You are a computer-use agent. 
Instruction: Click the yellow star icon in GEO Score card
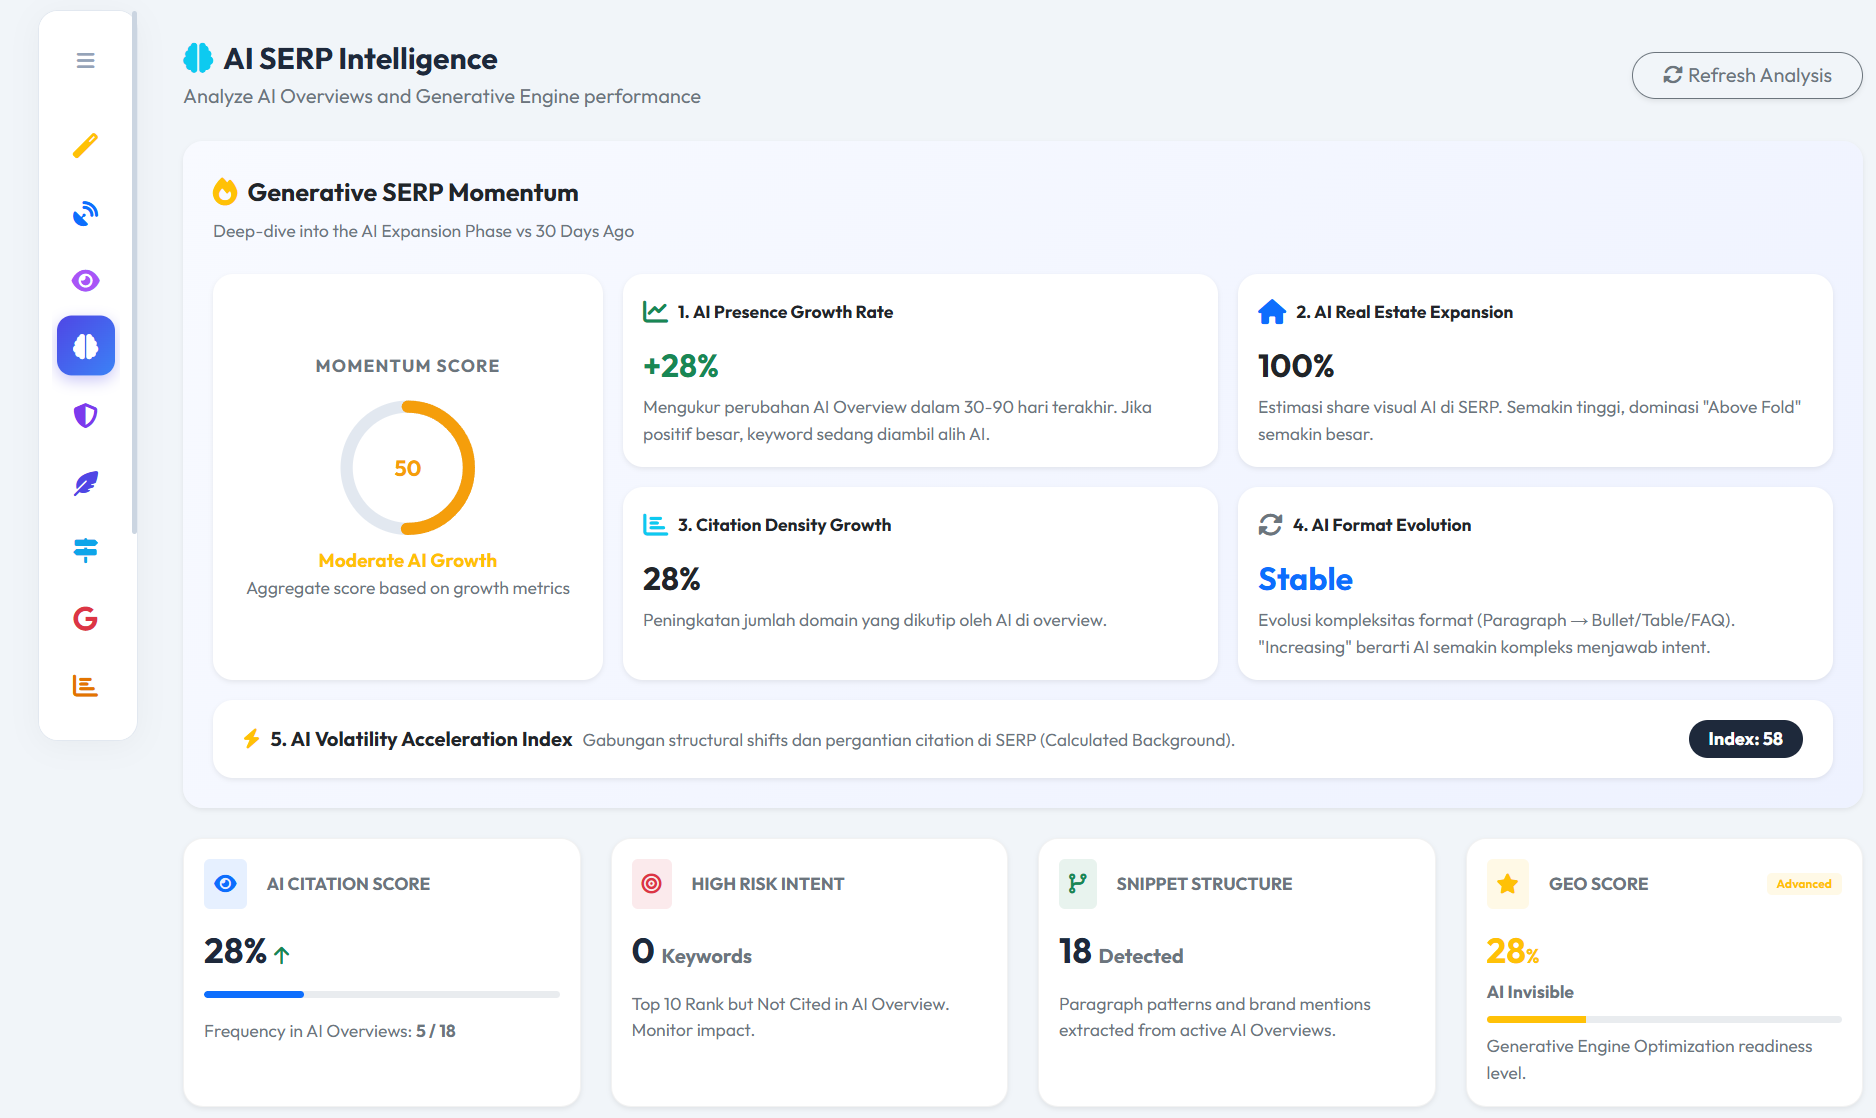tap(1508, 884)
